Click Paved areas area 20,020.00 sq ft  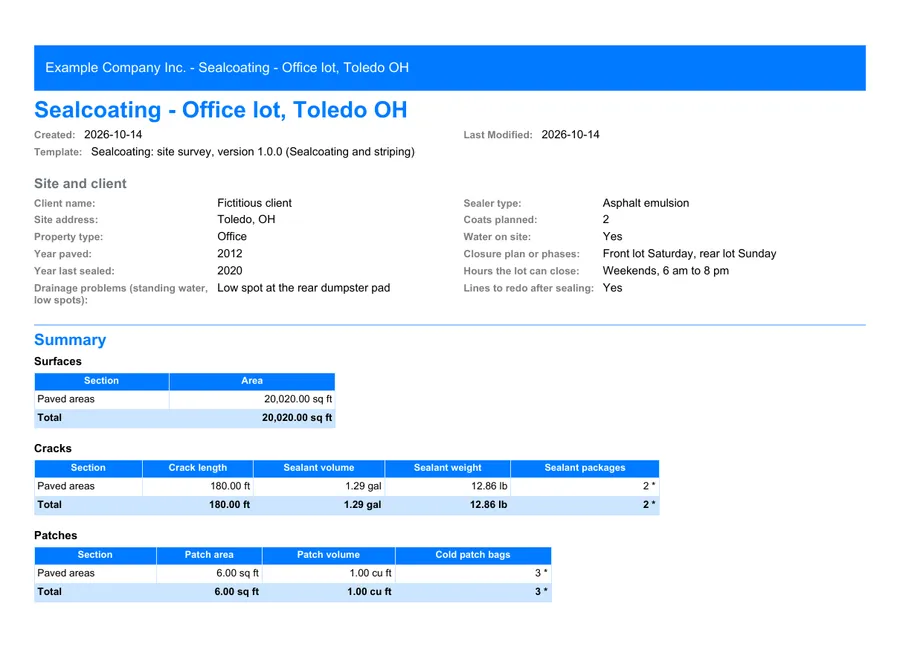[x=298, y=399]
